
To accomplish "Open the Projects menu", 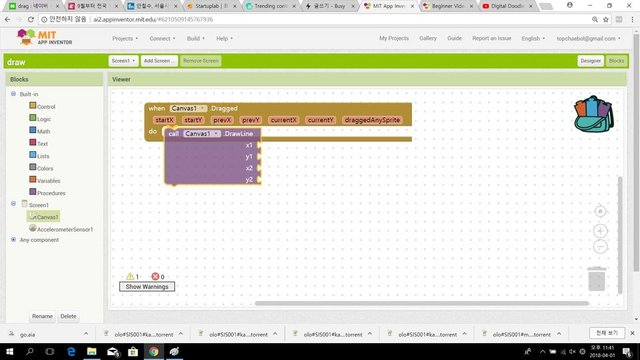I will click(x=125, y=38).
